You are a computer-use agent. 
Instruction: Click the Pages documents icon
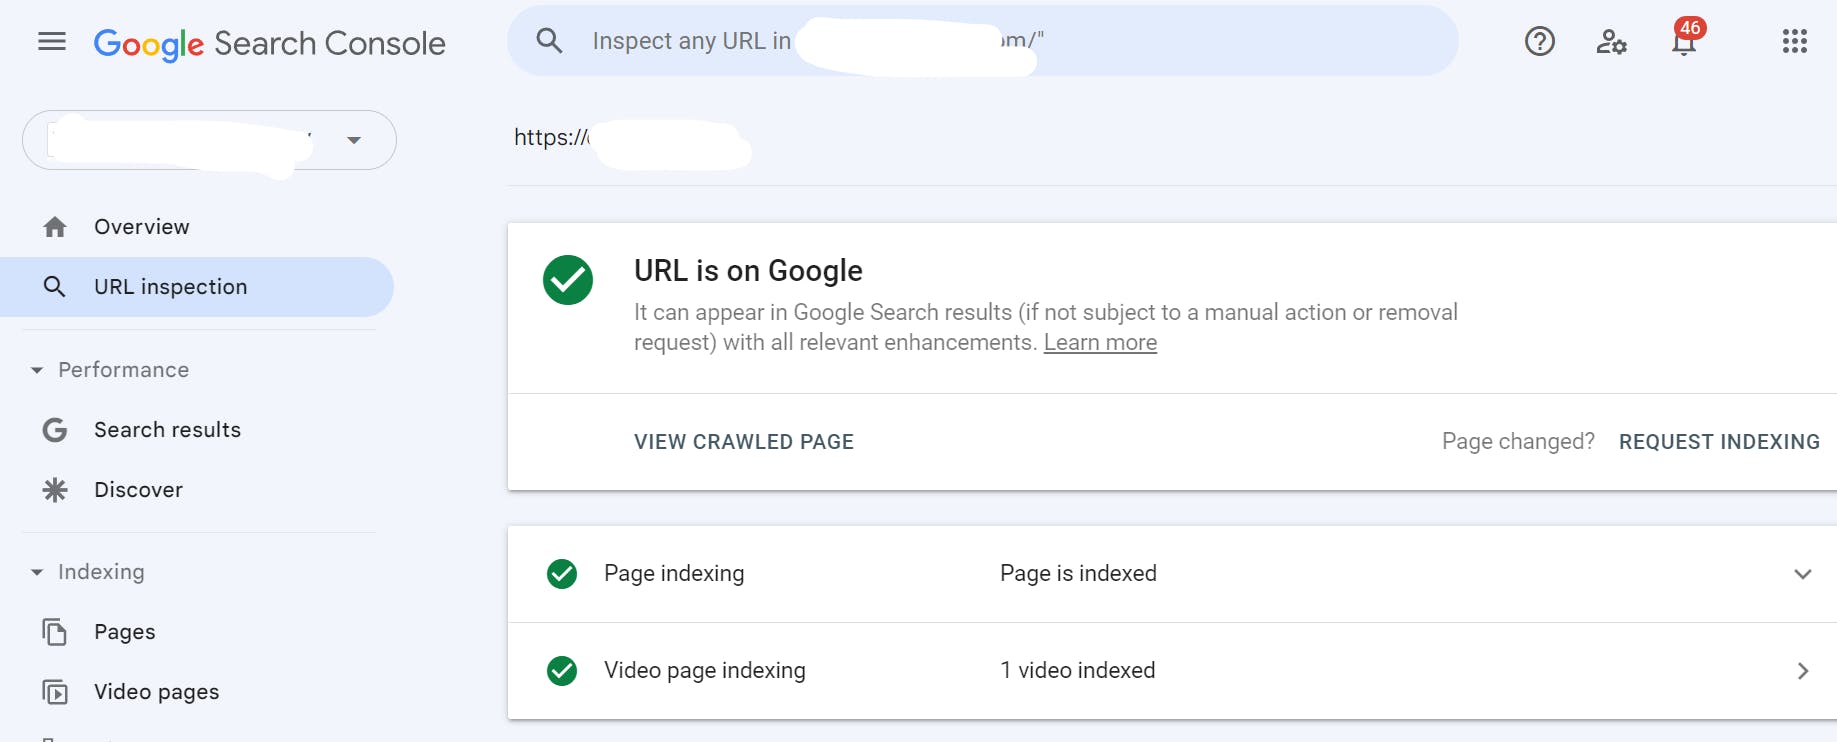(55, 632)
